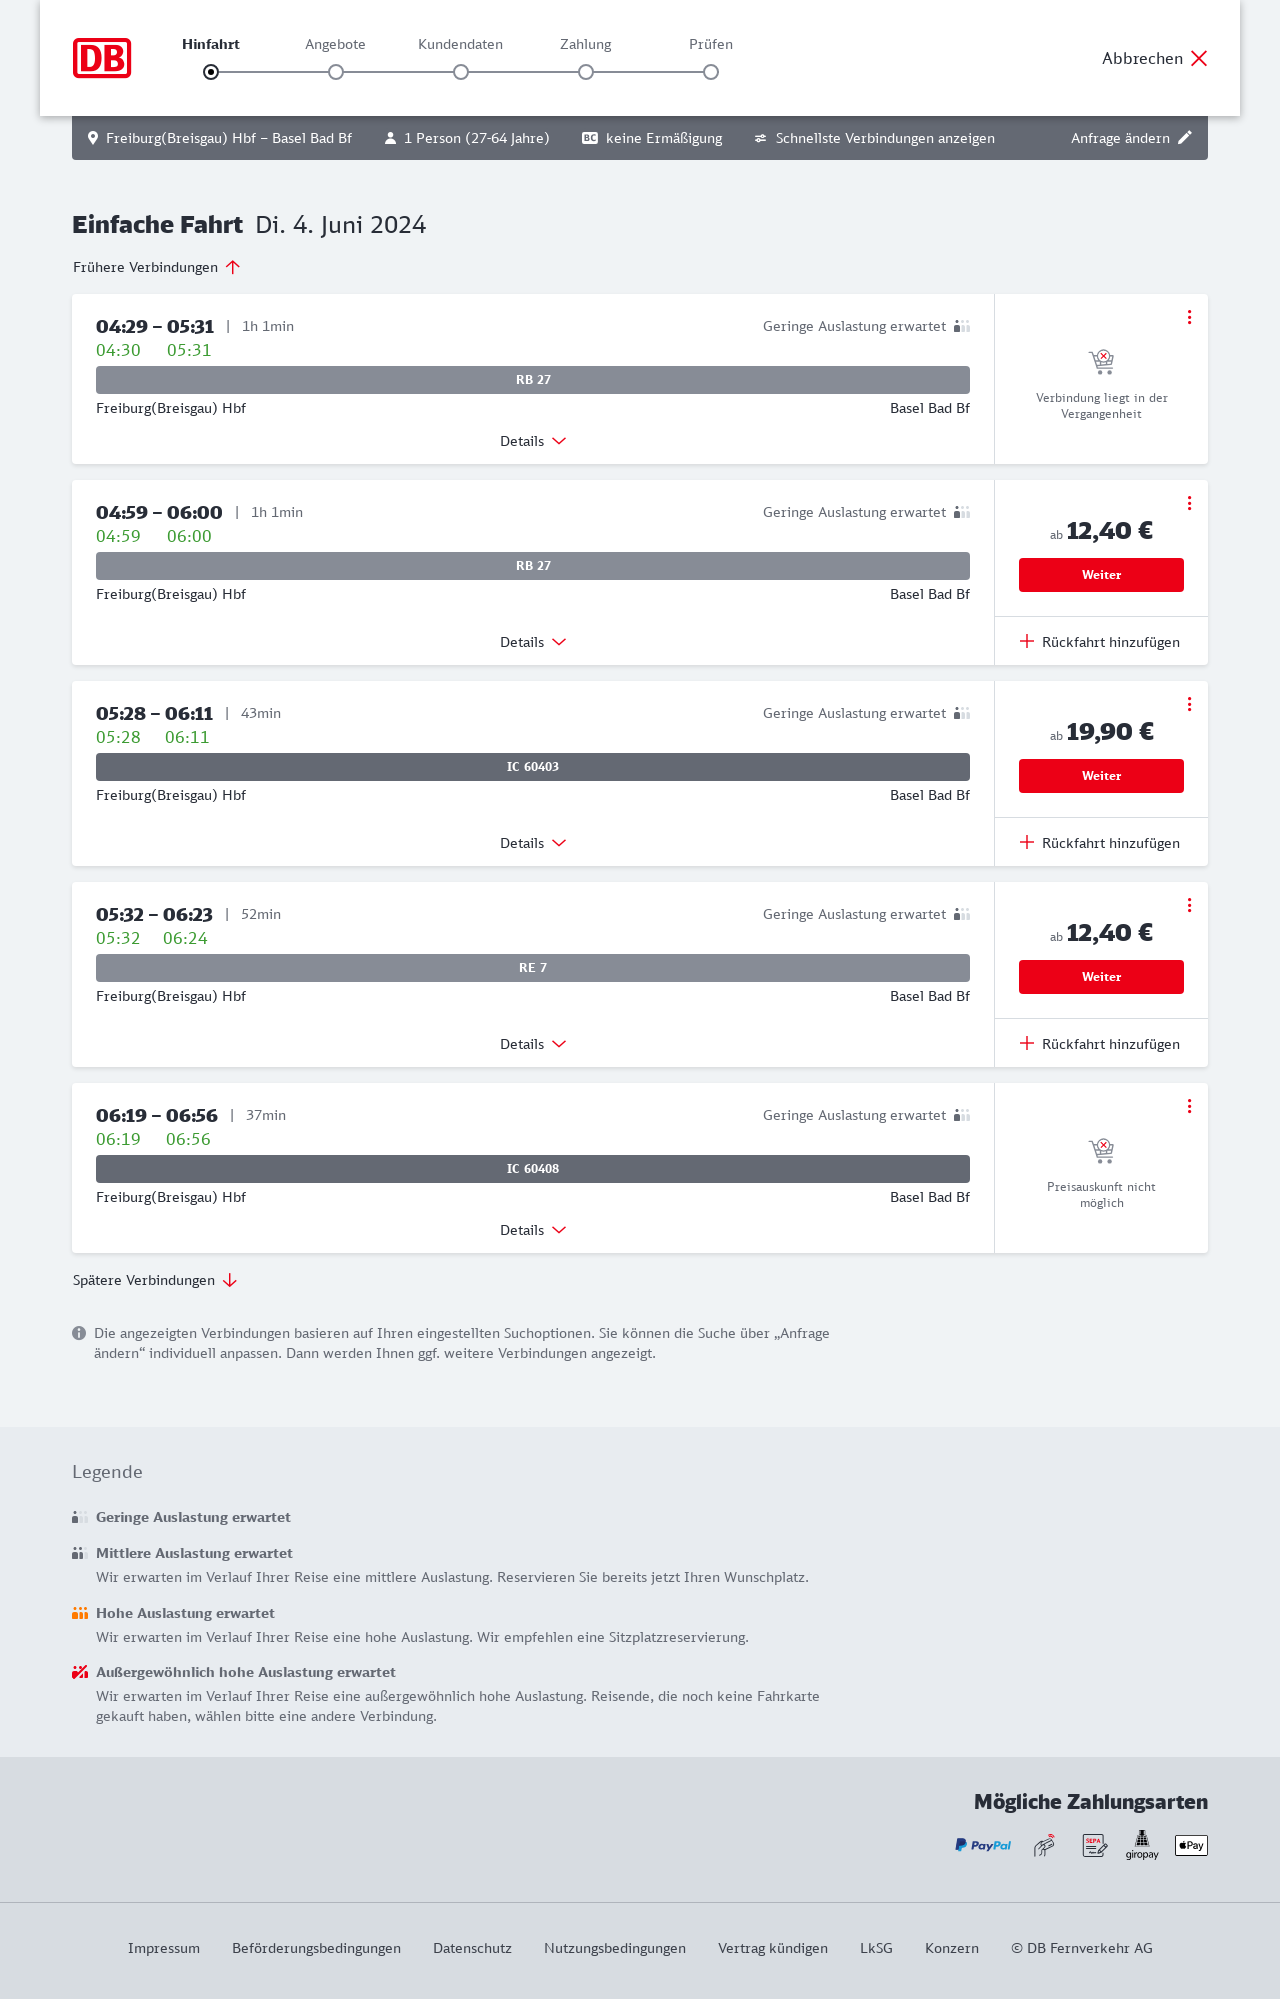Load Spätere Verbindungen
Viewport: 1280px width, 1999px height.
(x=154, y=1280)
